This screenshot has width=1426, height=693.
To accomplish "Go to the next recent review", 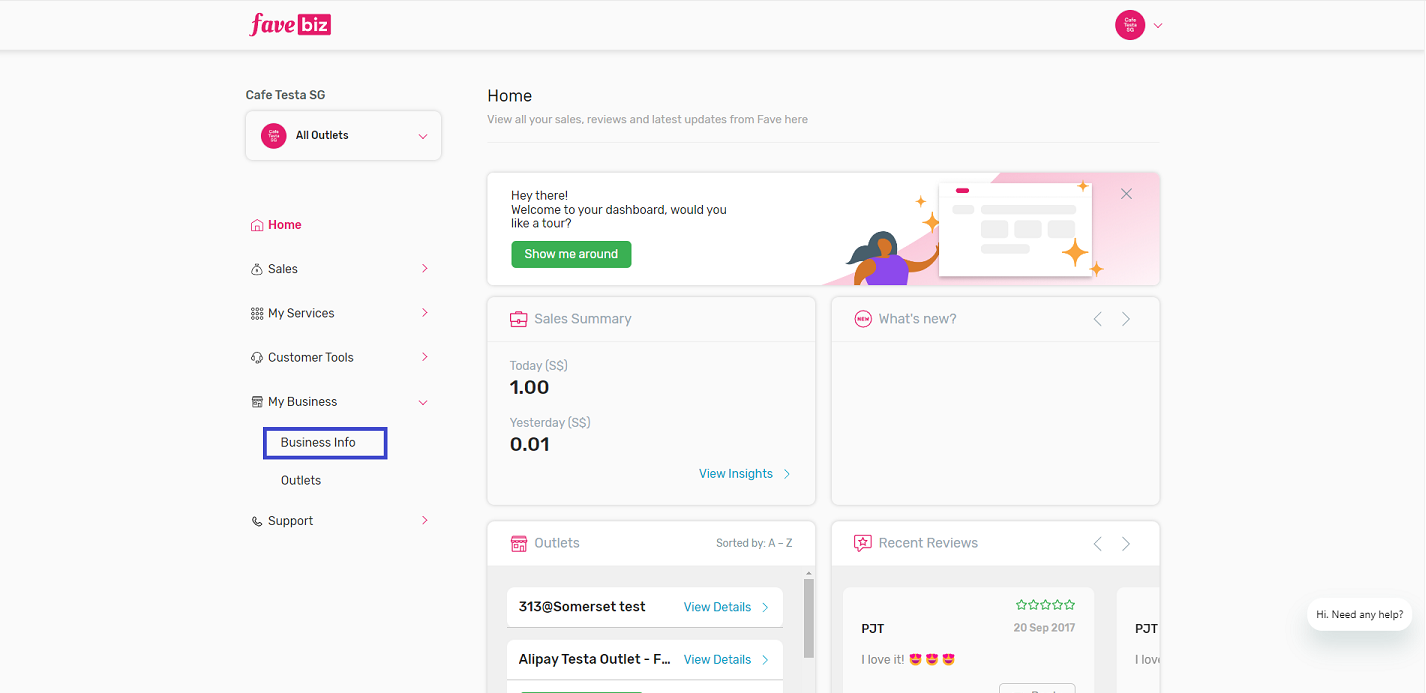I will 1126,543.
